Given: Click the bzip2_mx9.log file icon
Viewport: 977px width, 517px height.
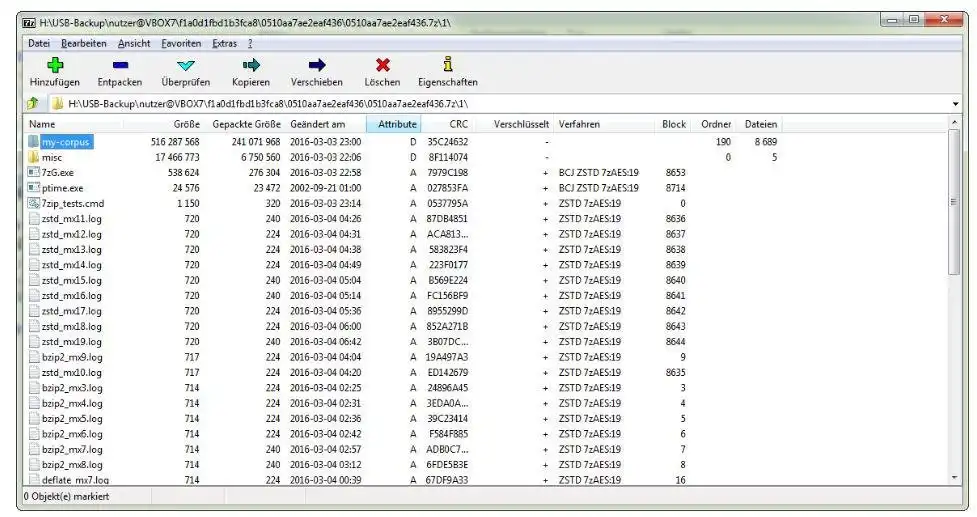Looking at the screenshot, I should click(x=34, y=357).
